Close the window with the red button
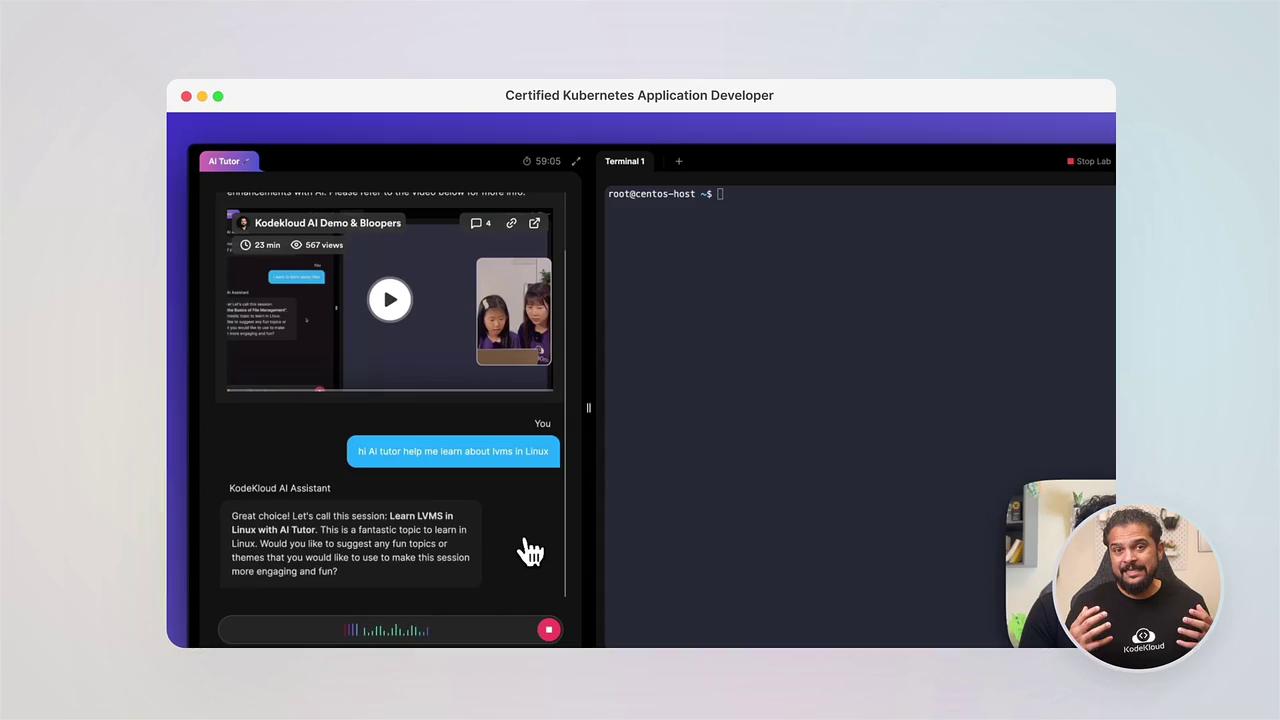 [186, 96]
